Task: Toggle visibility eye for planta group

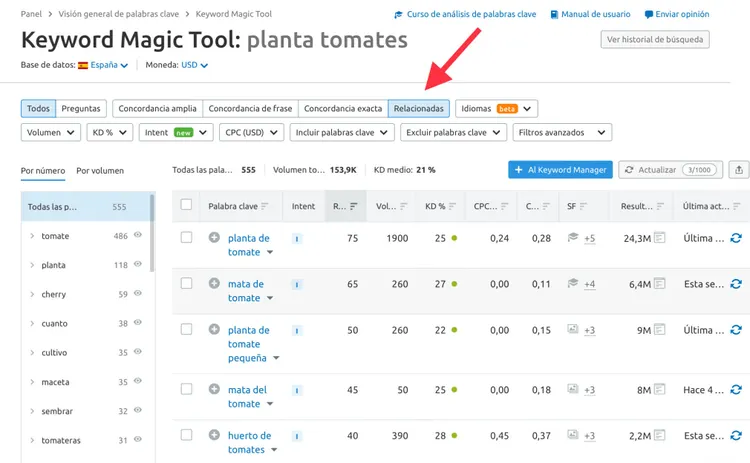Action: point(138,264)
